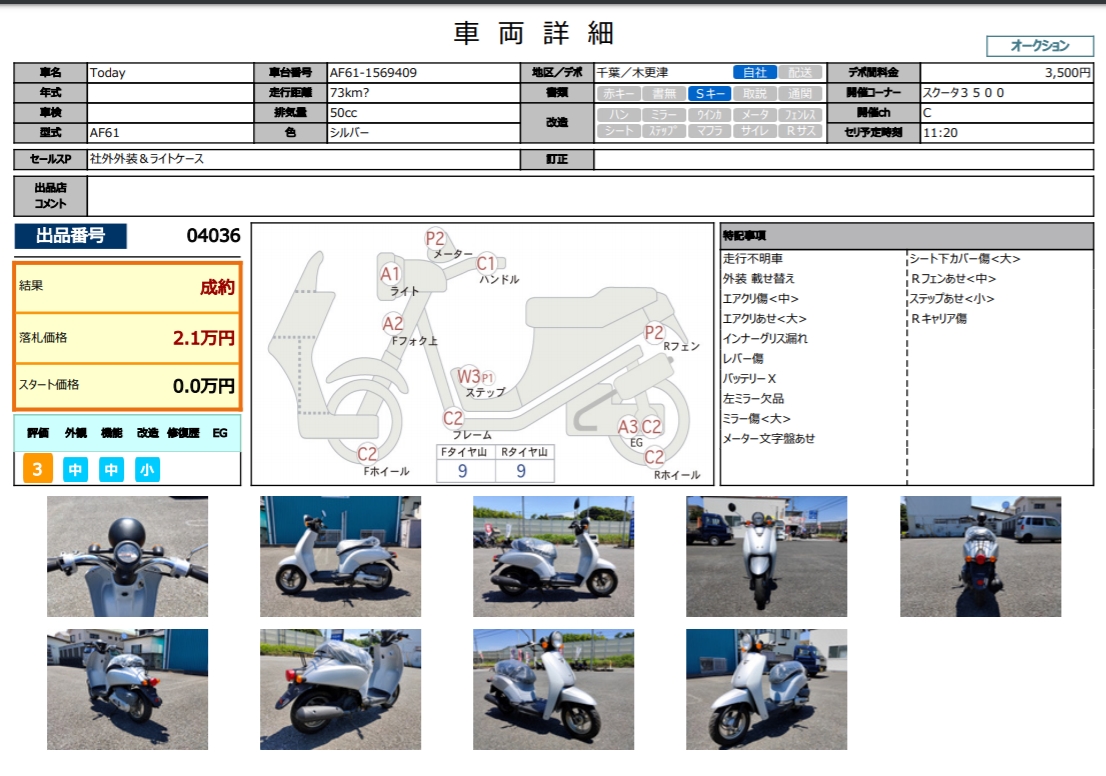This screenshot has height=776, width=1106.
Task: Click the 出品番号 label
Action: click(x=71, y=236)
